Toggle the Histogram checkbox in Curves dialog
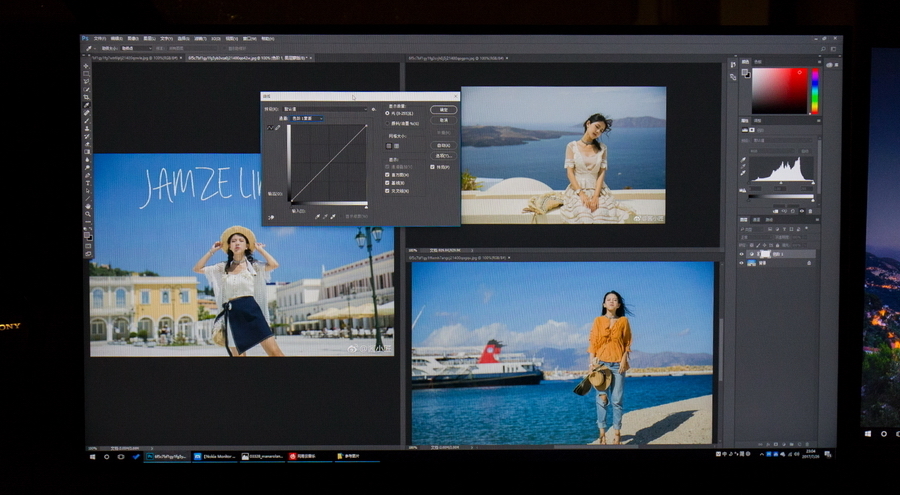900x495 pixels. click(x=387, y=175)
